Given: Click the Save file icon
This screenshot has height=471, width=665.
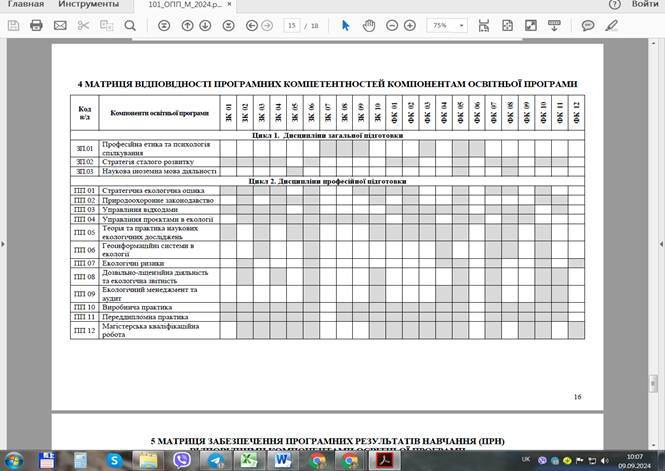Looking at the screenshot, I should [x=12, y=25].
